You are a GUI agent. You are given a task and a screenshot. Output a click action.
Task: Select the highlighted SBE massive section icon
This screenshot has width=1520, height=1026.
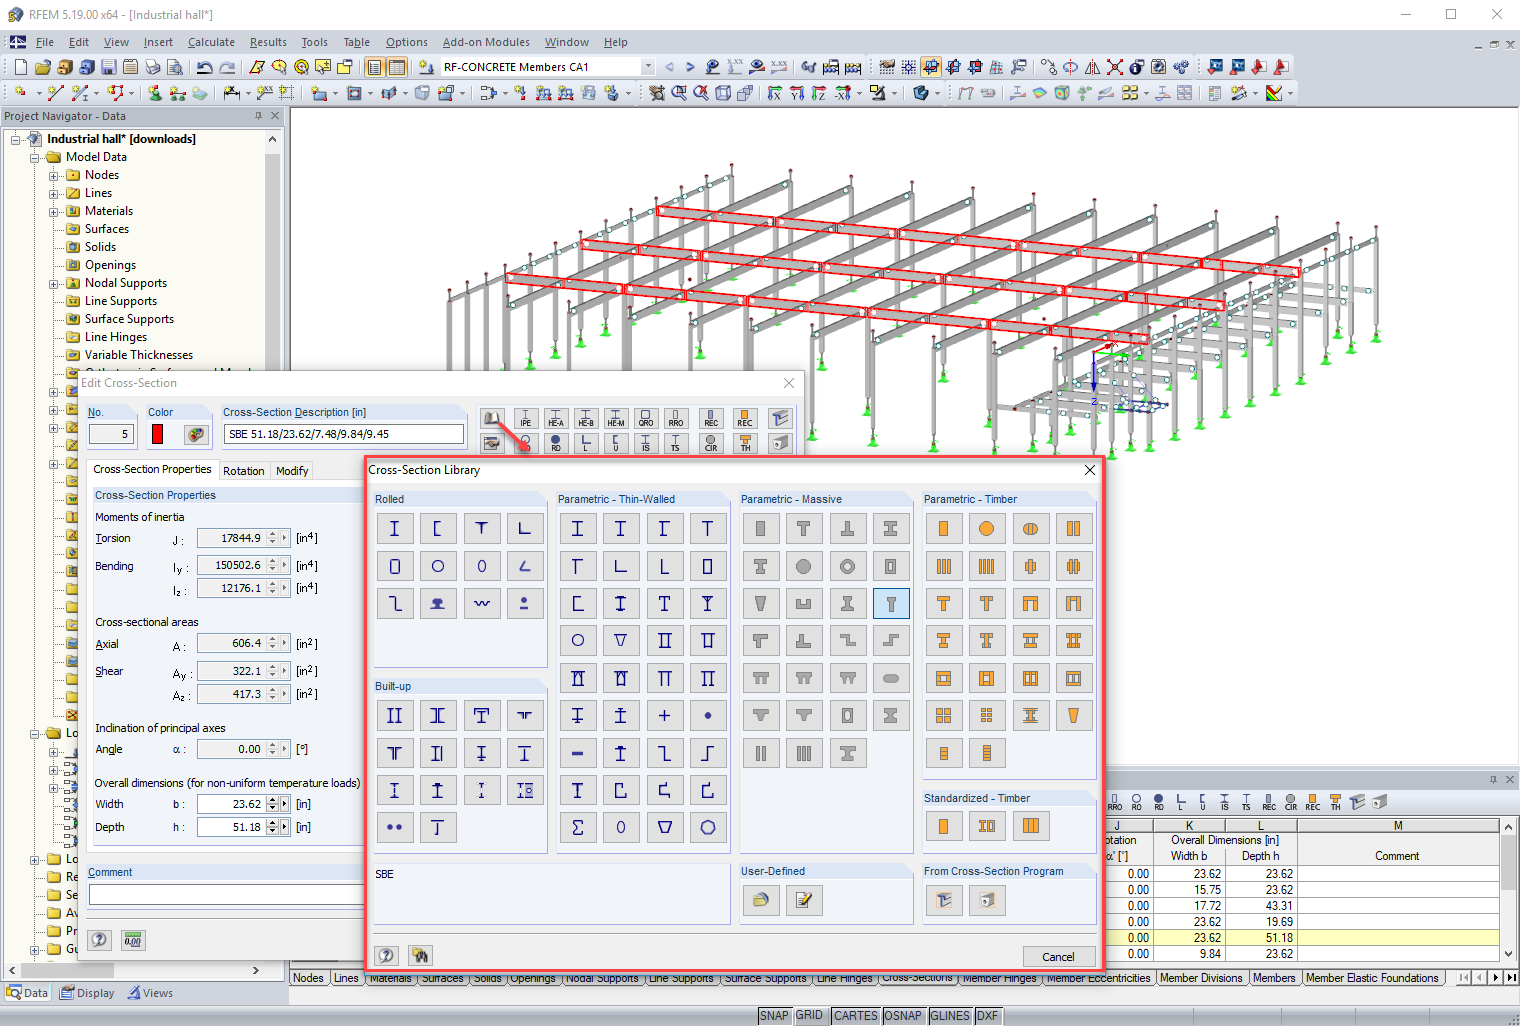891,603
